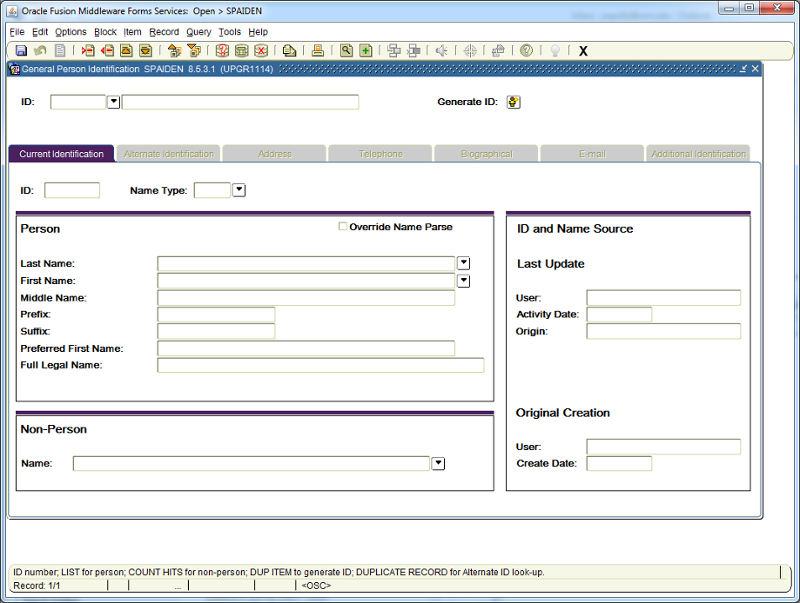This screenshot has width=800, height=603.
Task: Click the crosshair fine-grained access icon
Action: click(470, 51)
